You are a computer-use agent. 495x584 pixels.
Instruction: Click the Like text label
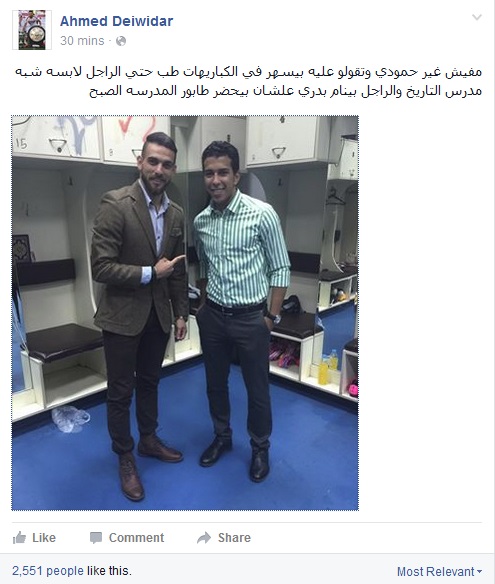pos(44,537)
